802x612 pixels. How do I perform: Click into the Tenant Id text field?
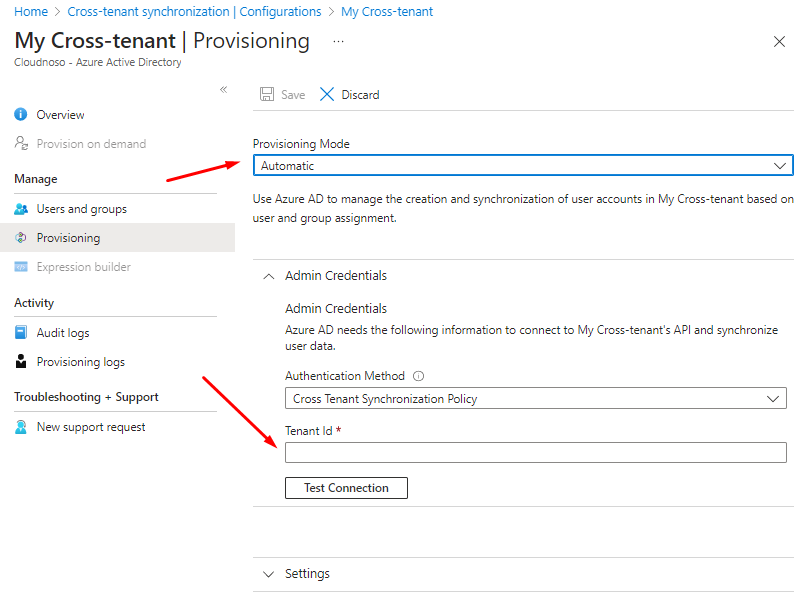click(535, 453)
